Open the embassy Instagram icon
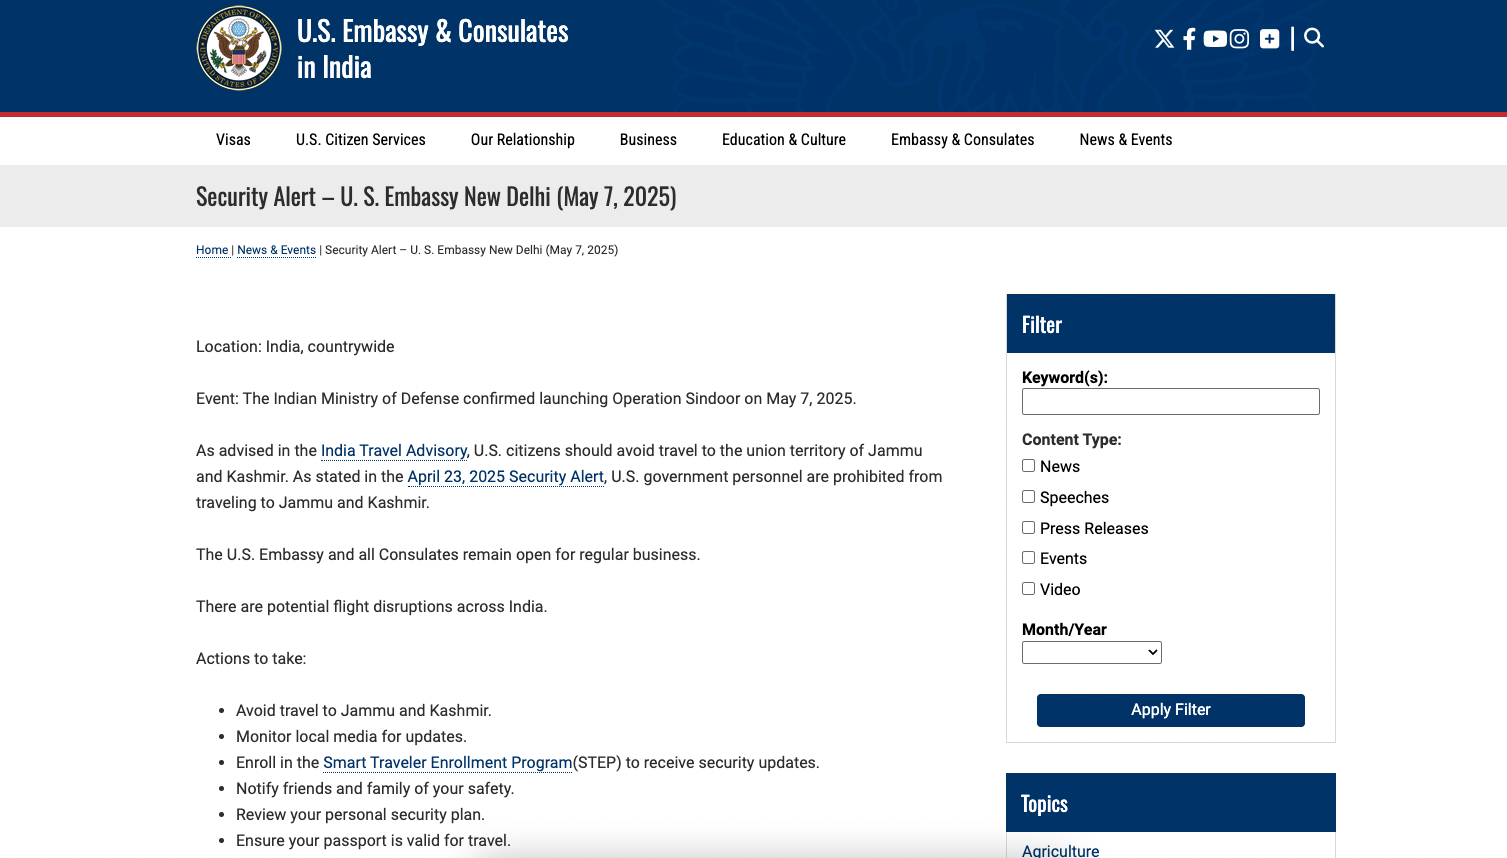Viewport: 1507px width, 858px height. point(1240,39)
